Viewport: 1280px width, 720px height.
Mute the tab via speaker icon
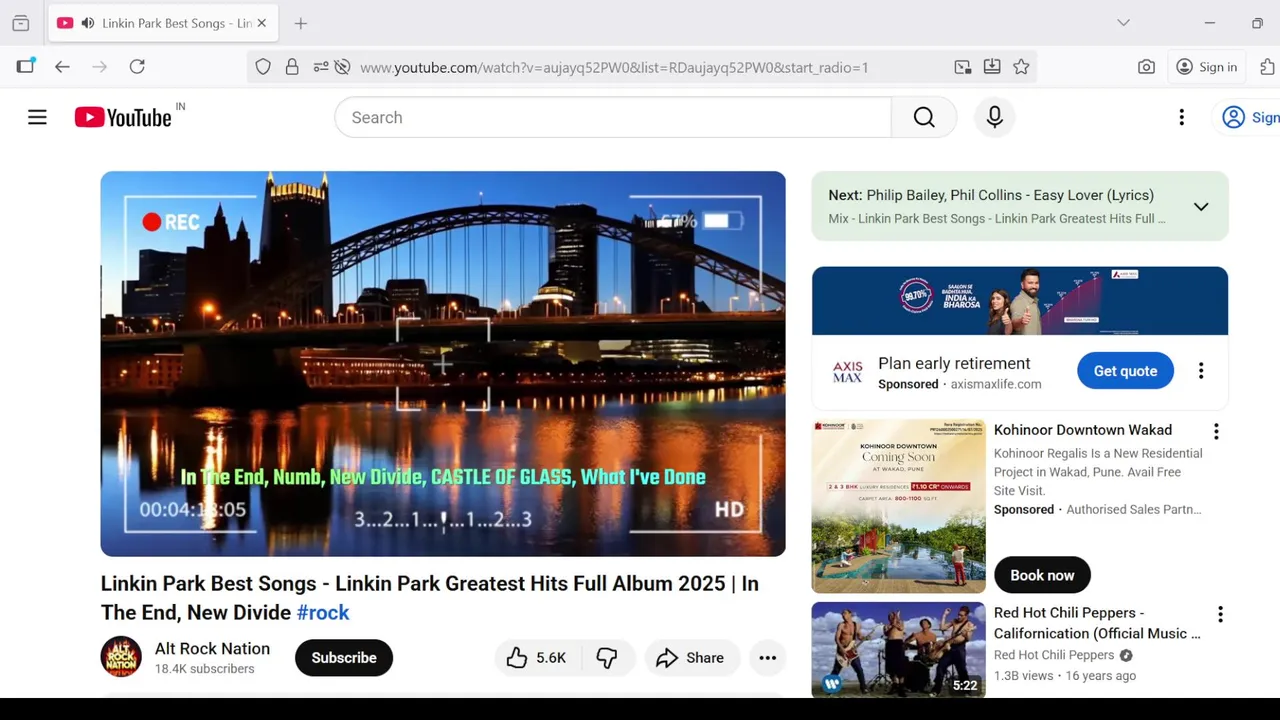(88, 23)
